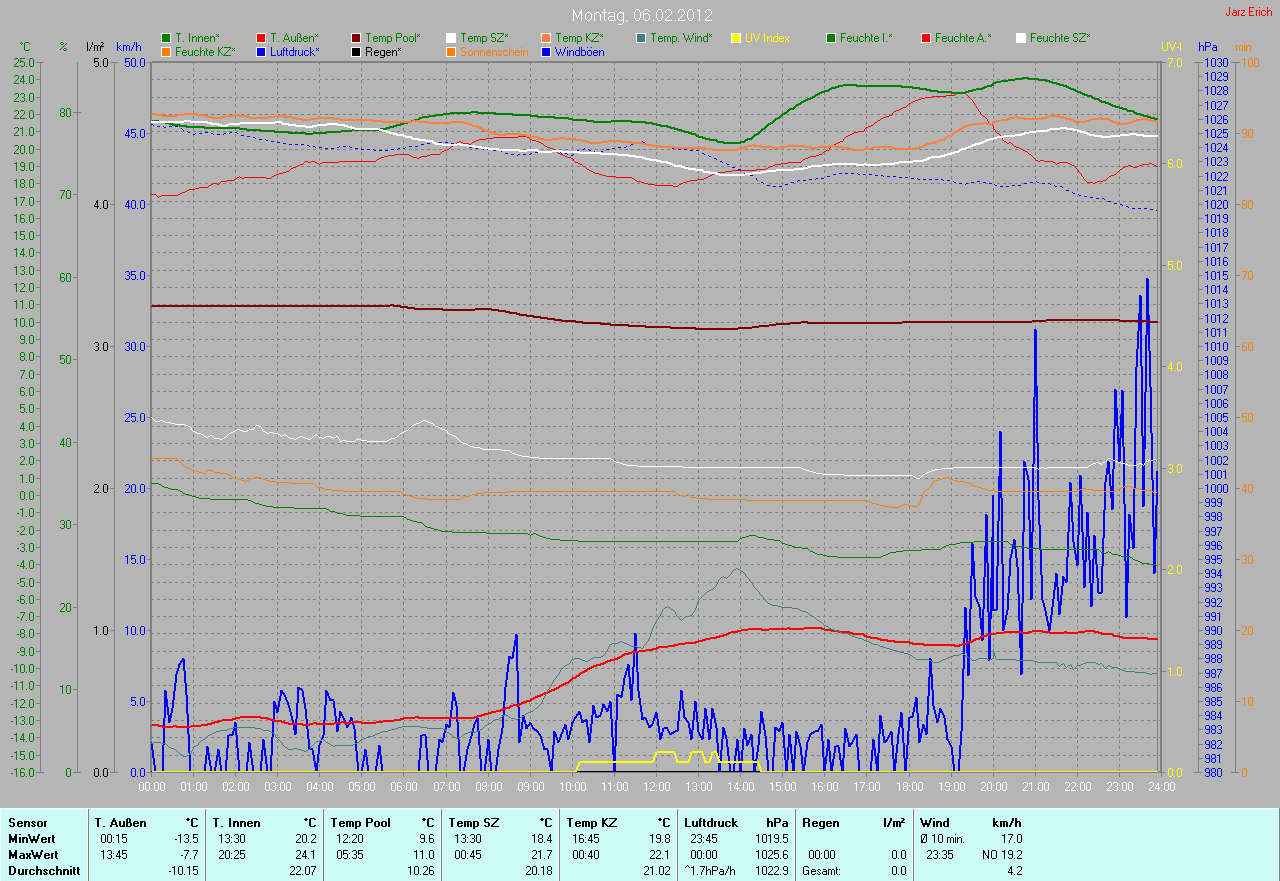
Task: Click the blue Windböen legend square
Action: pyautogui.click(x=546, y=51)
